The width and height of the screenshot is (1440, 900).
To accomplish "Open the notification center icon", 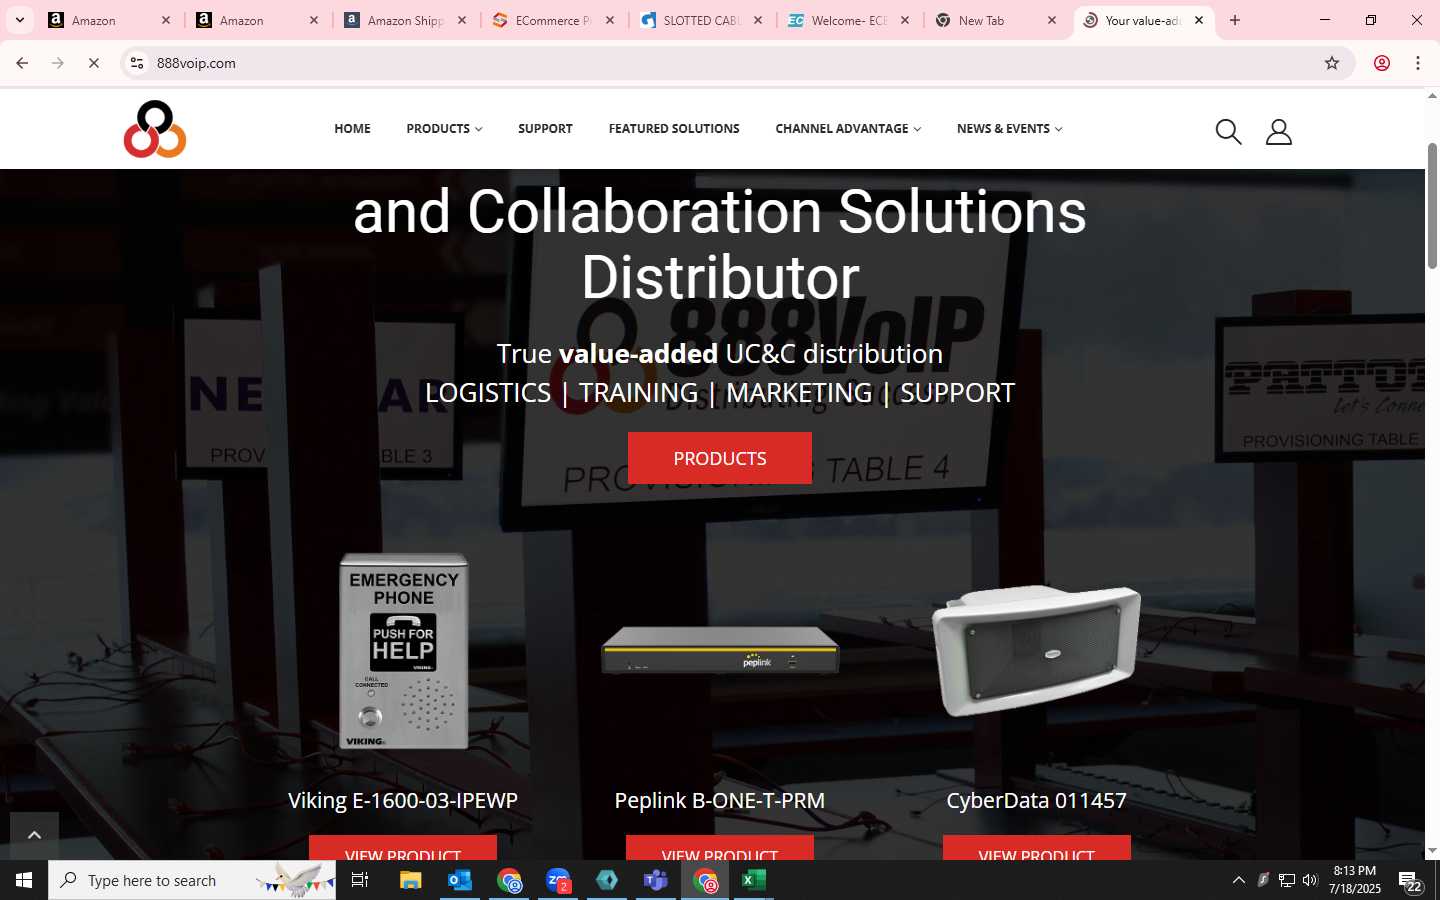I will click(1411, 880).
